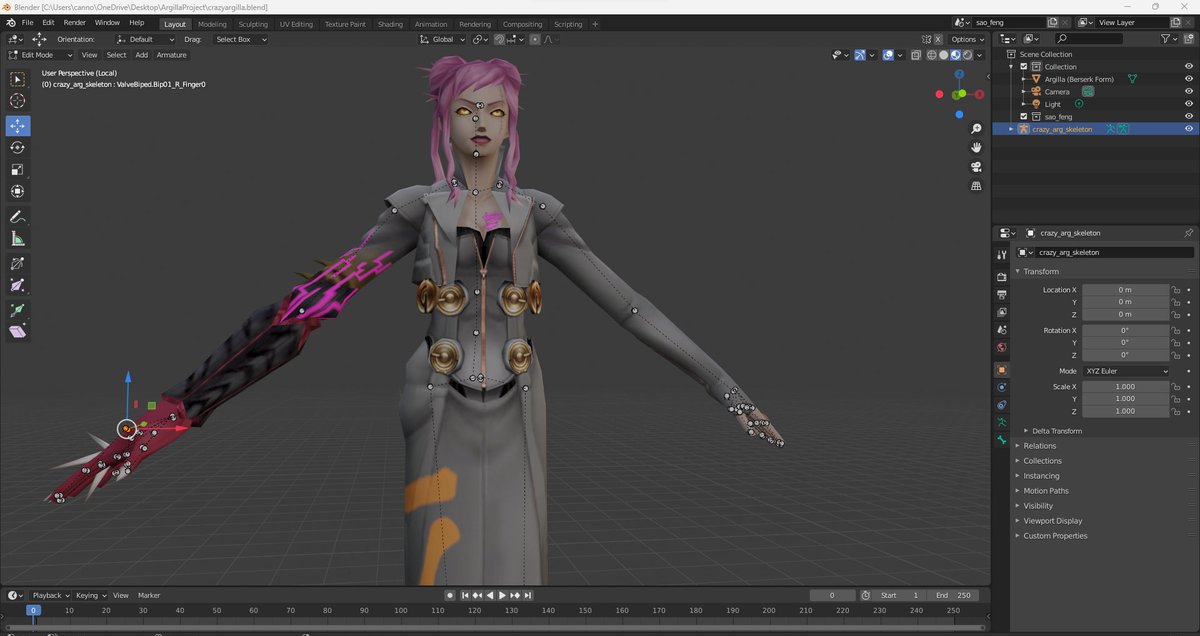Toggle lock on Location X
The width and height of the screenshot is (1200, 636).
pos(1176,290)
